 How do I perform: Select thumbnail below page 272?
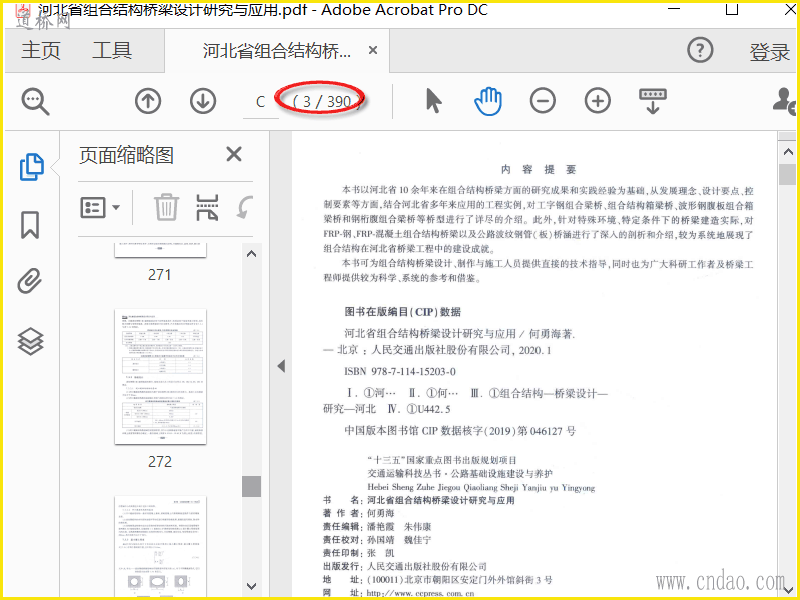click(160, 546)
